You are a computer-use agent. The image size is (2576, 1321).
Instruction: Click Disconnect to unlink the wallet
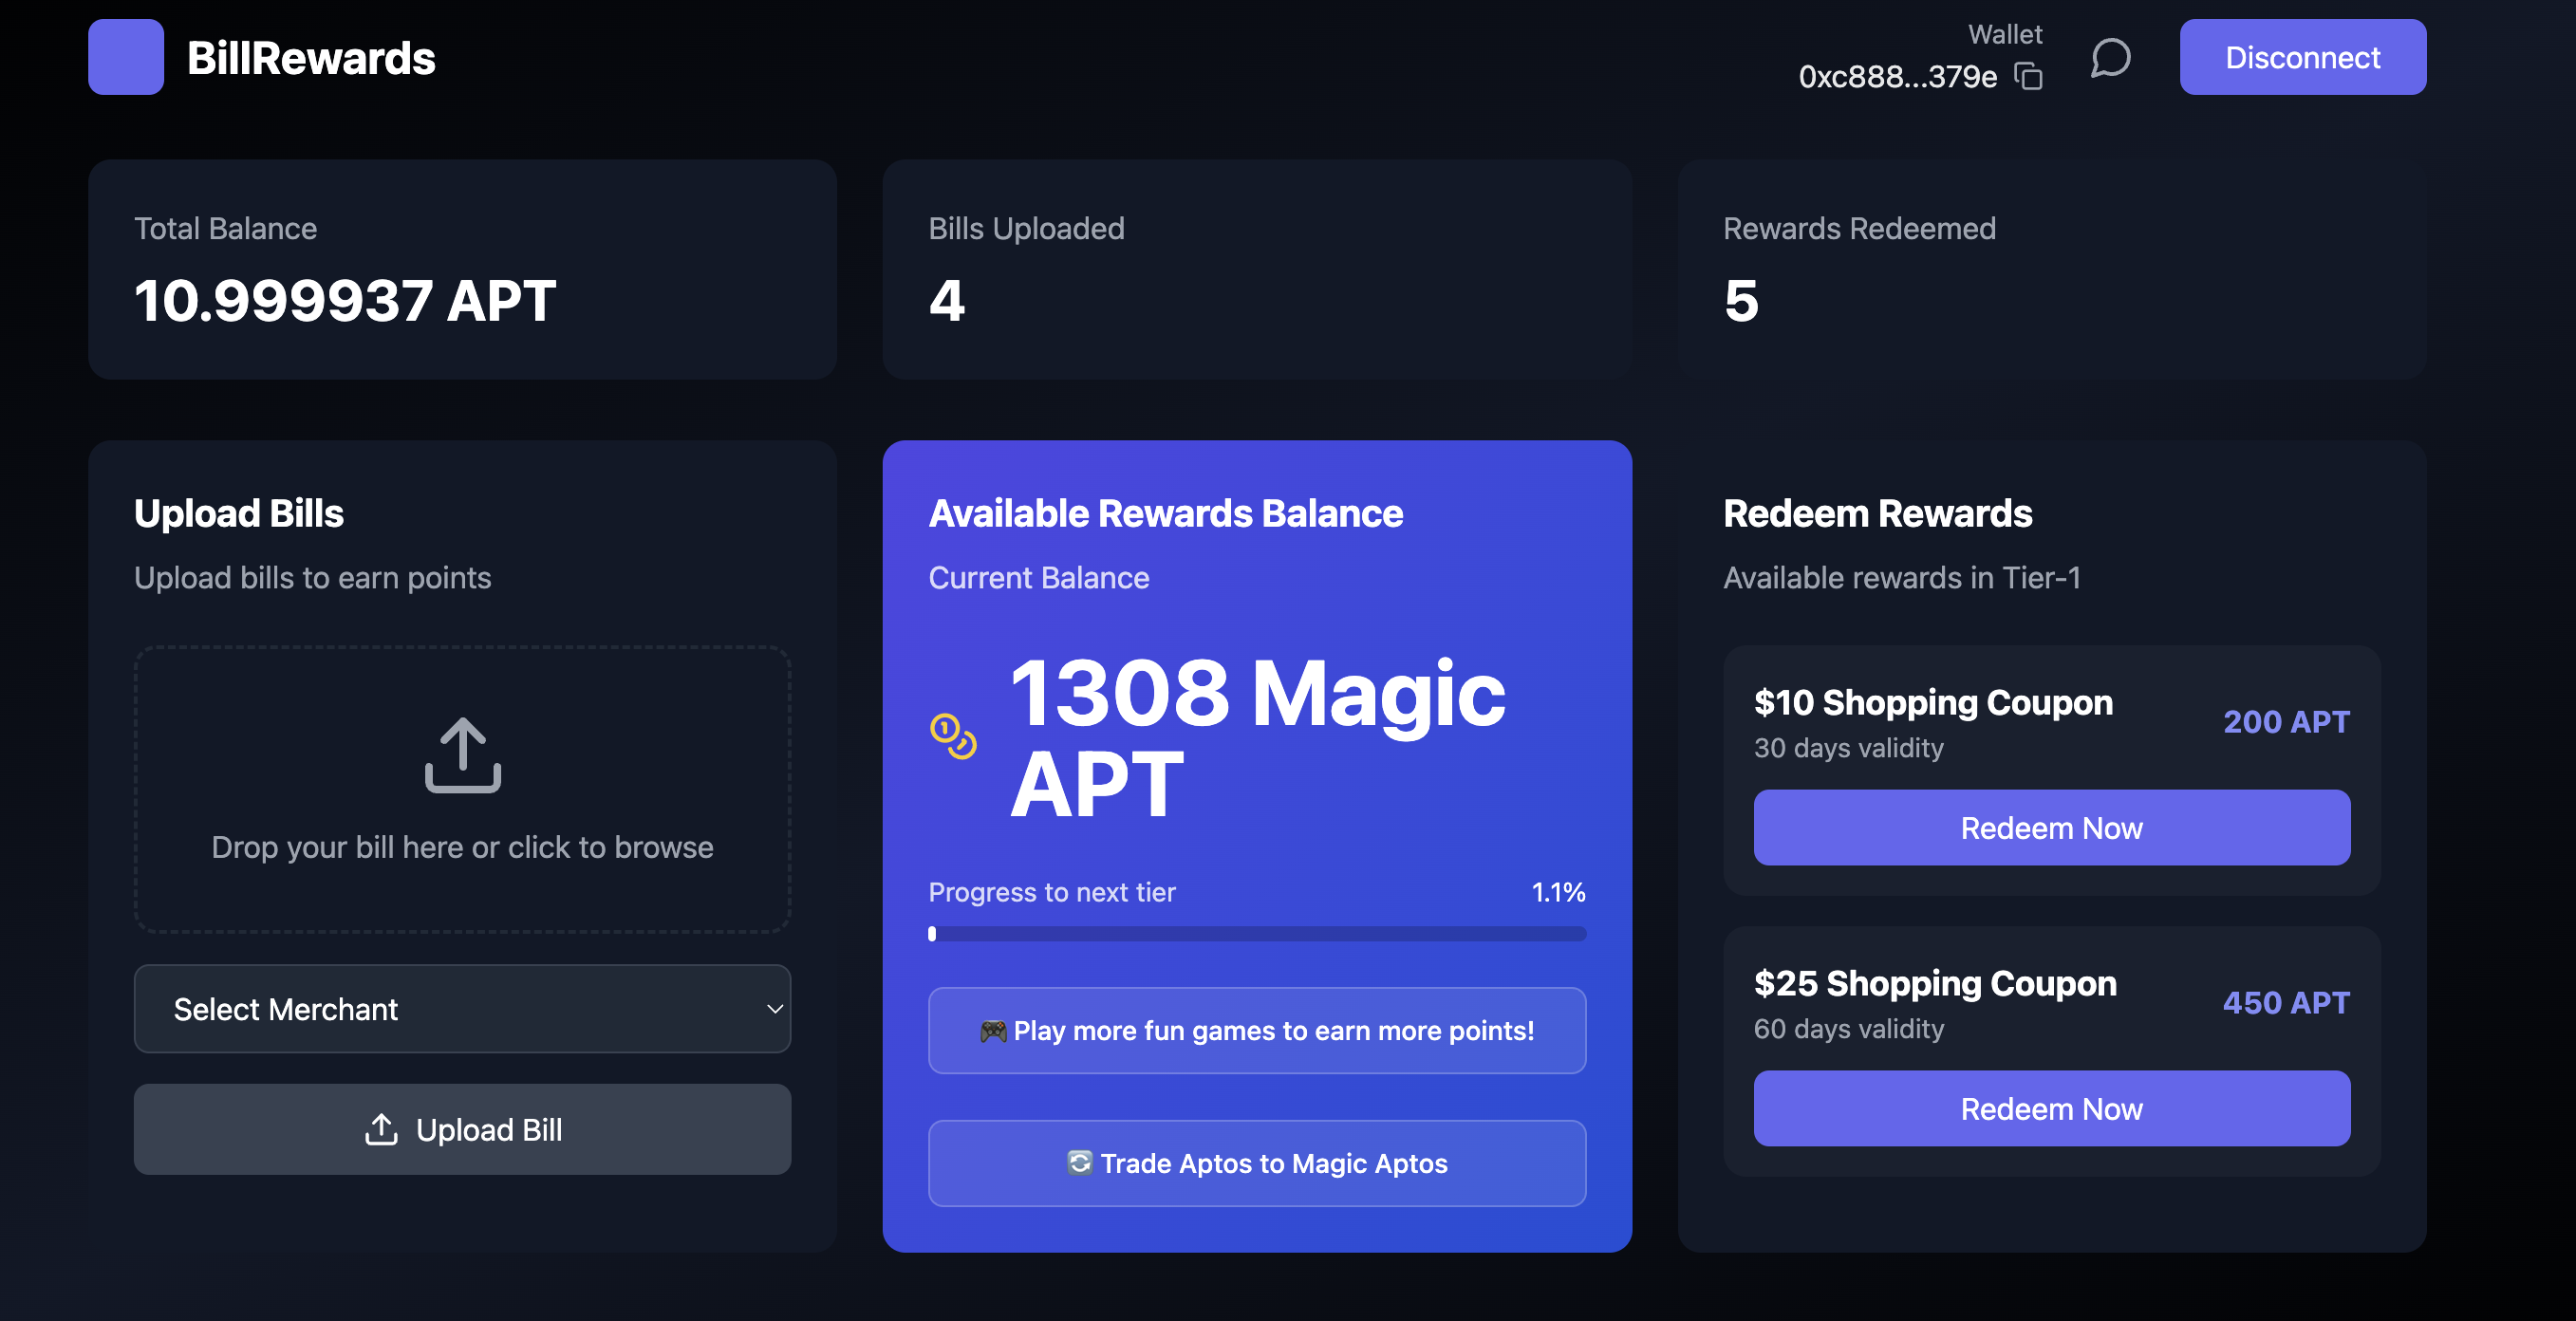point(2302,57)
